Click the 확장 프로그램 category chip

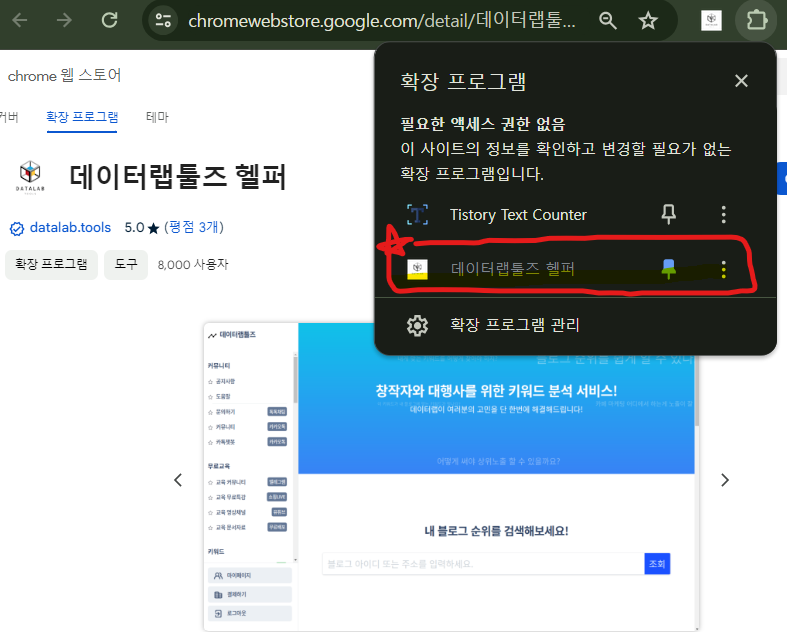(51, 265)
